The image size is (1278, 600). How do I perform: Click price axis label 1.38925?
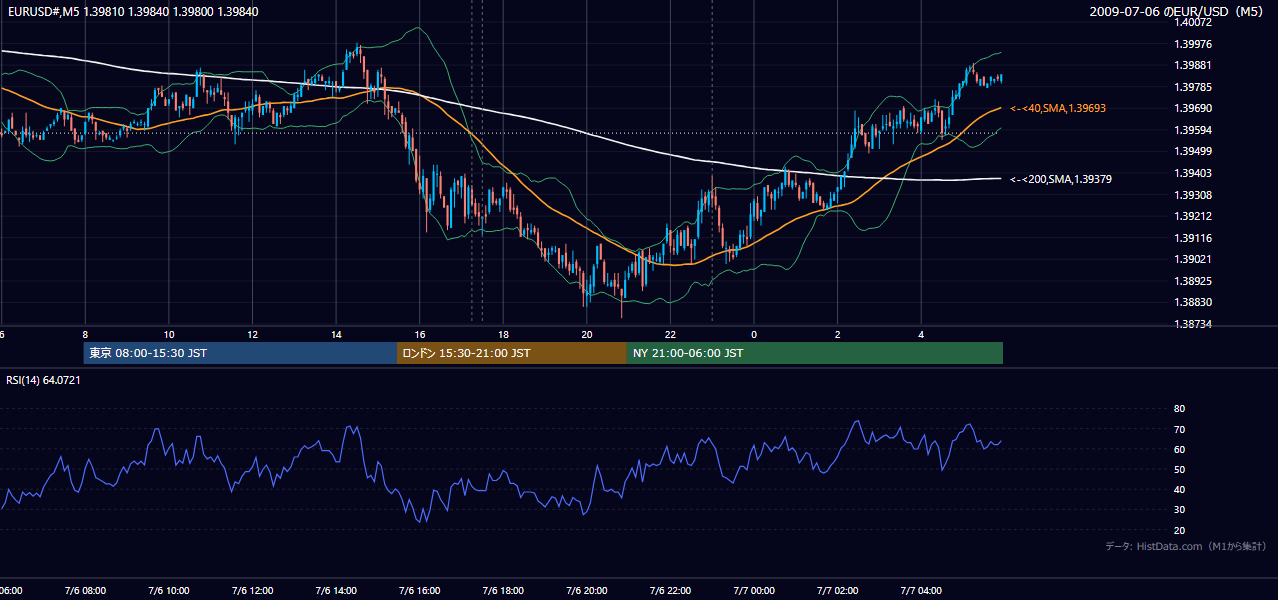(x=1194, y=281)
